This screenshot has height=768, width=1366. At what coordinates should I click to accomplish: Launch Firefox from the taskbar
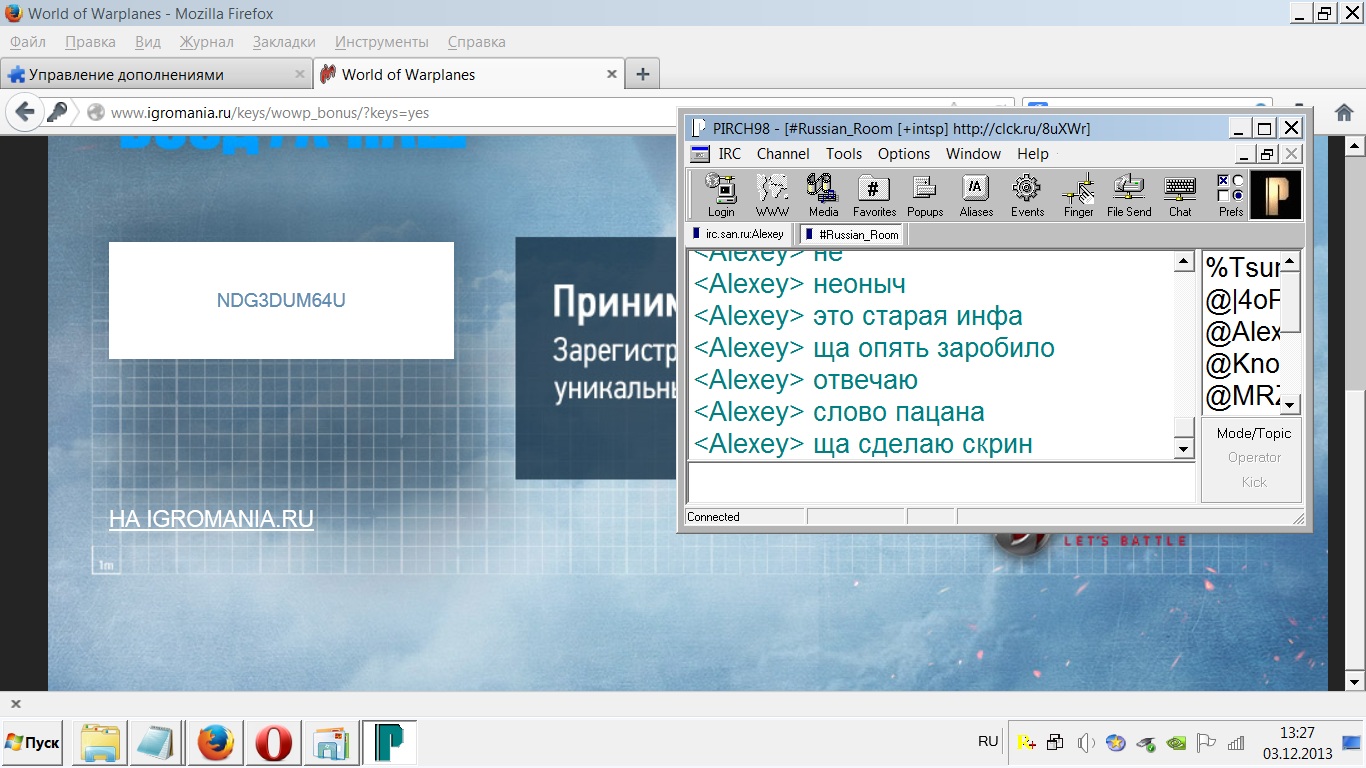pyautogui.click(x=216, y=743)
